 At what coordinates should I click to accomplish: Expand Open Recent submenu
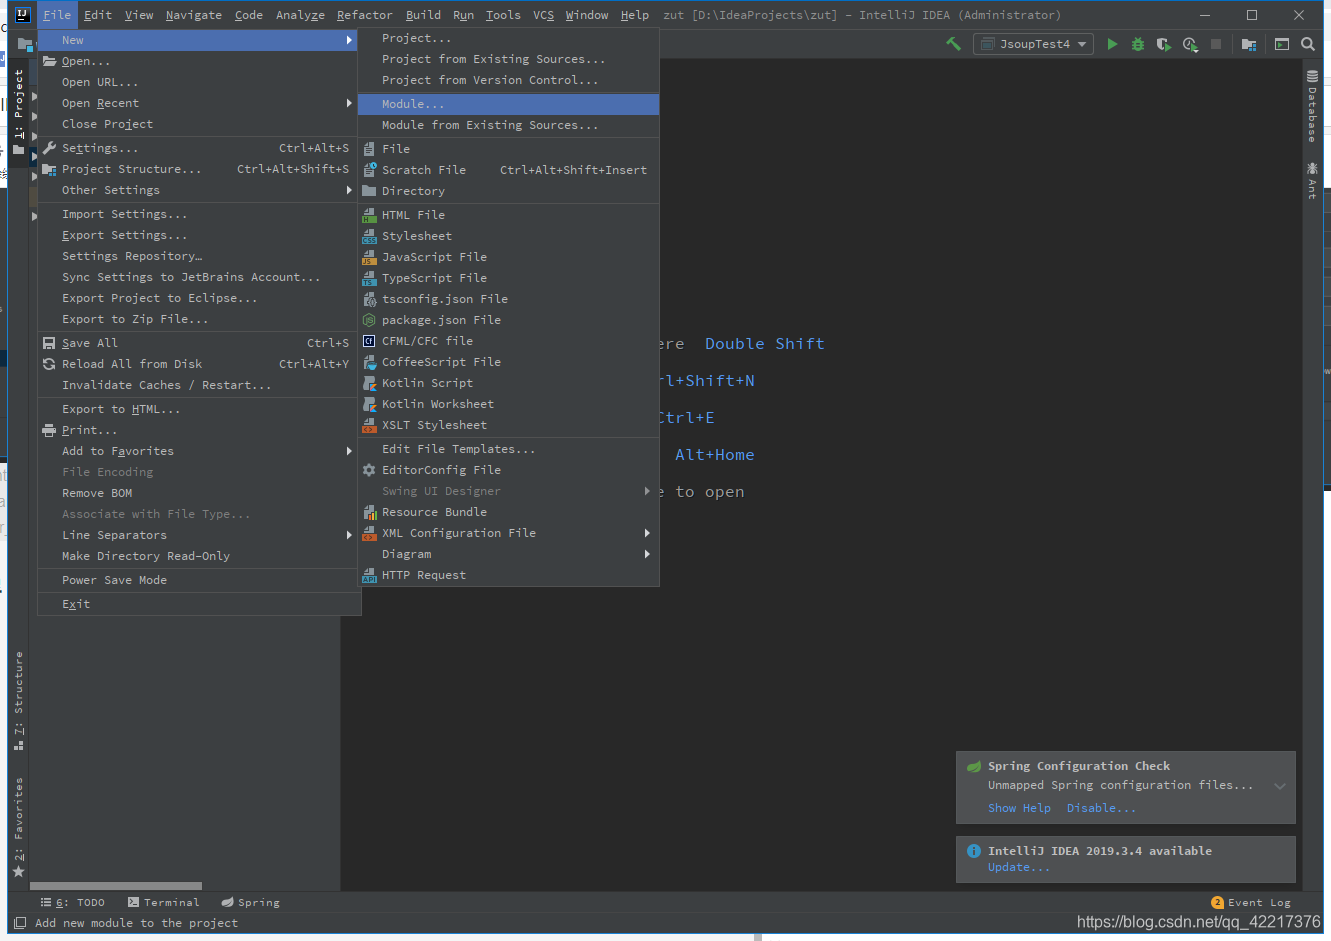197,103
